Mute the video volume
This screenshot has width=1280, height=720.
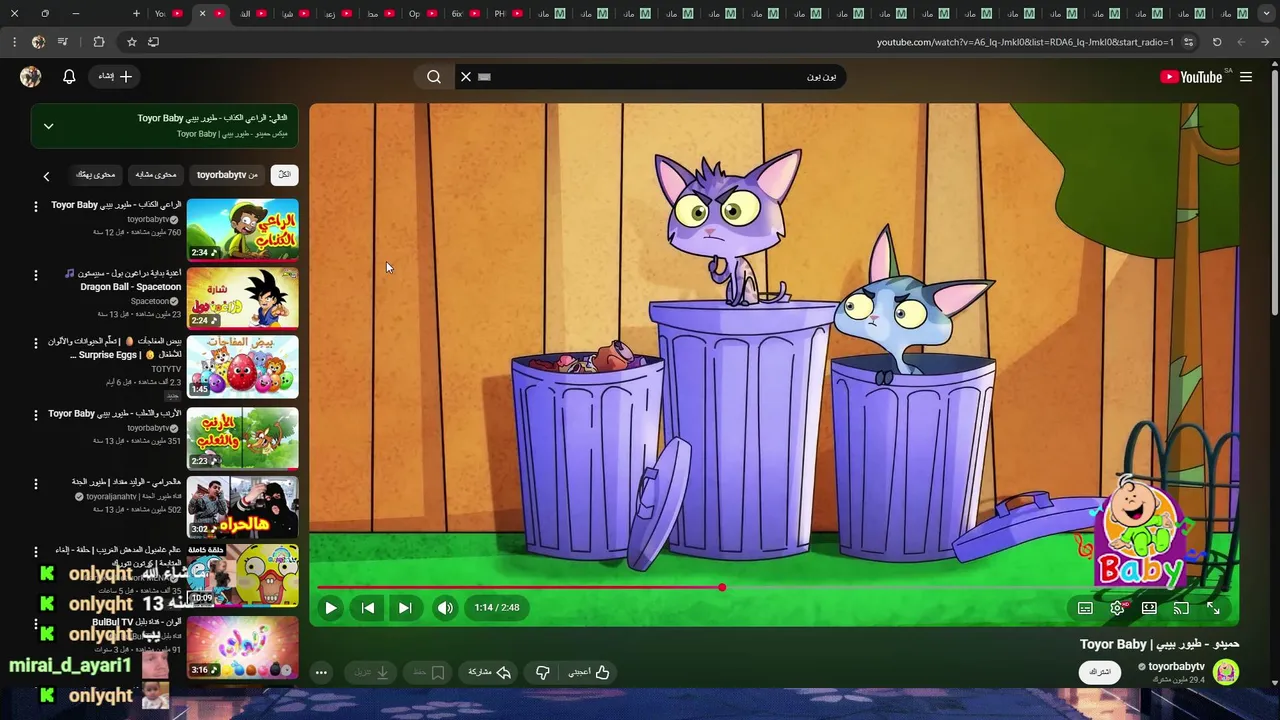pyautogui.click(x=445, y=608)
